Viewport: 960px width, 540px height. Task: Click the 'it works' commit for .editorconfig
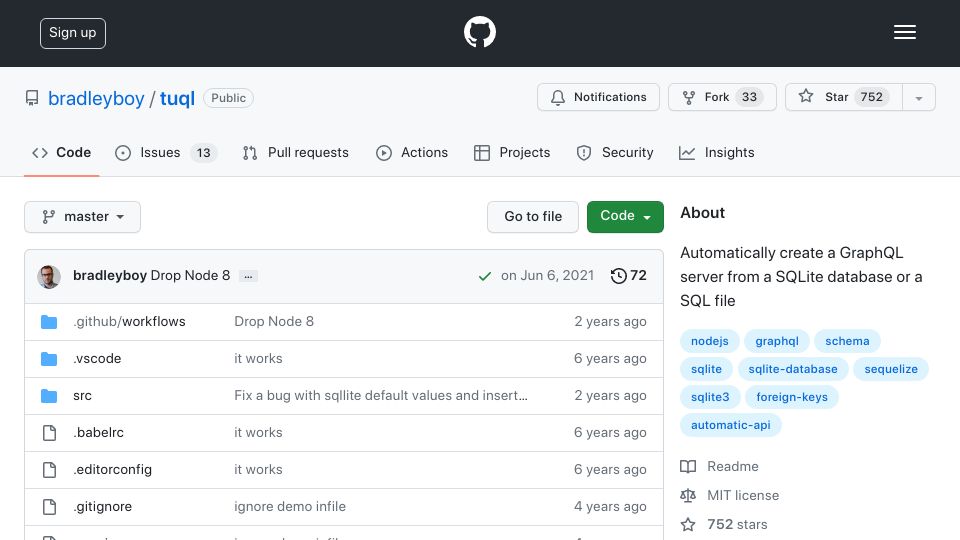tap(258, 470)
